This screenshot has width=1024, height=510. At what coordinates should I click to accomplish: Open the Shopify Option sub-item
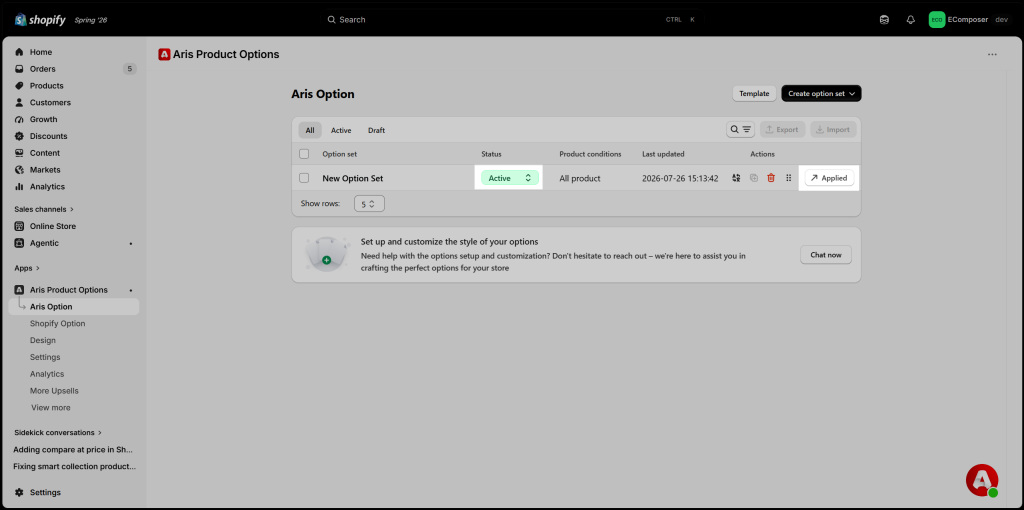coord(57,323)
